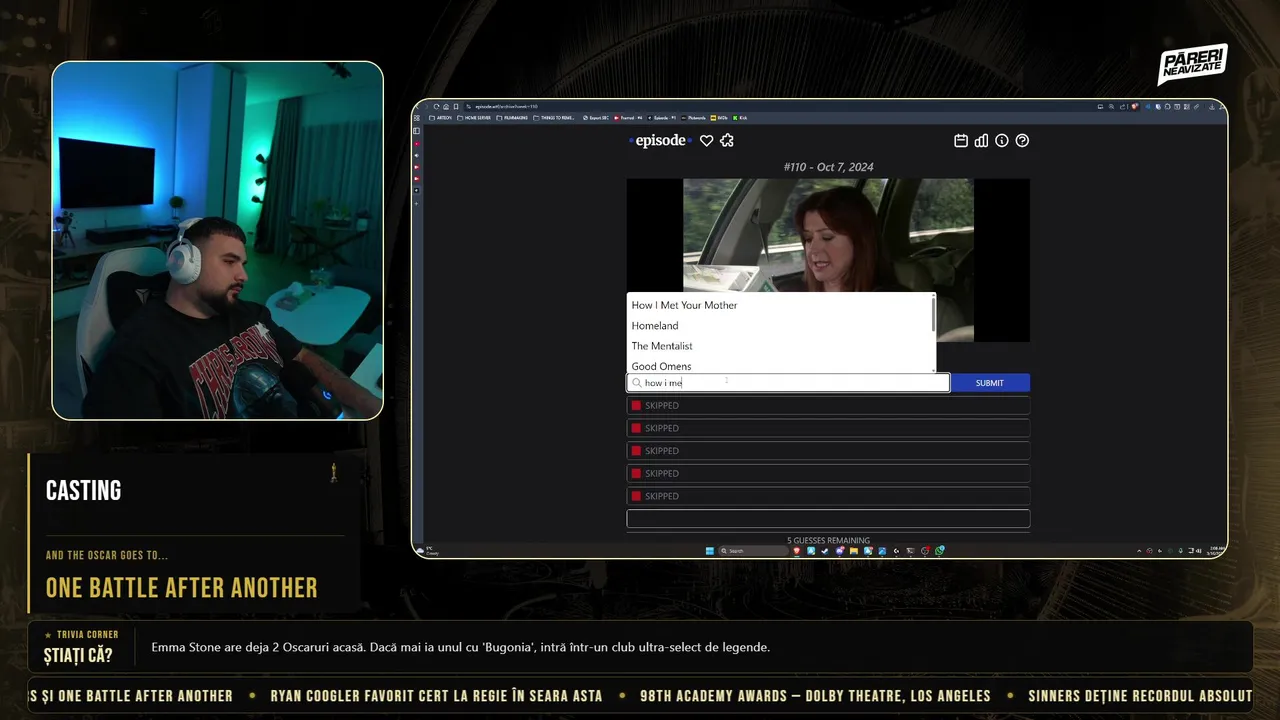Select 'Homeland' from the suggestion list
The image size is (1280, 720).
780,326
